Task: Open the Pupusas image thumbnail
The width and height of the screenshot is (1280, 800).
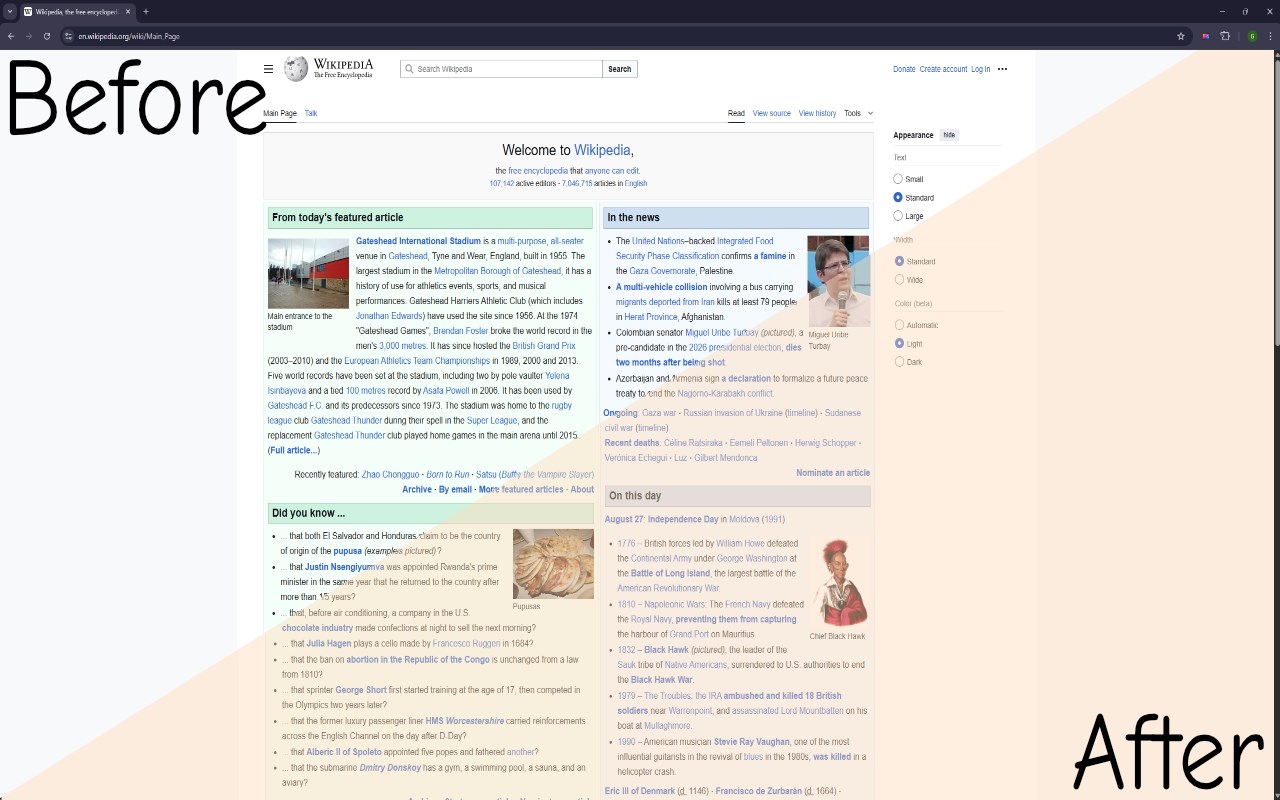Action: click(553, 564)
